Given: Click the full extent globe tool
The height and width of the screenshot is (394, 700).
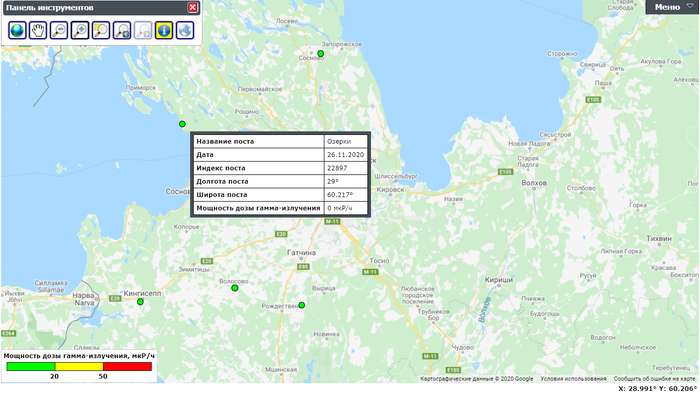Looking at the screenshot, I should pyautogui.click(x=17, y=30).
